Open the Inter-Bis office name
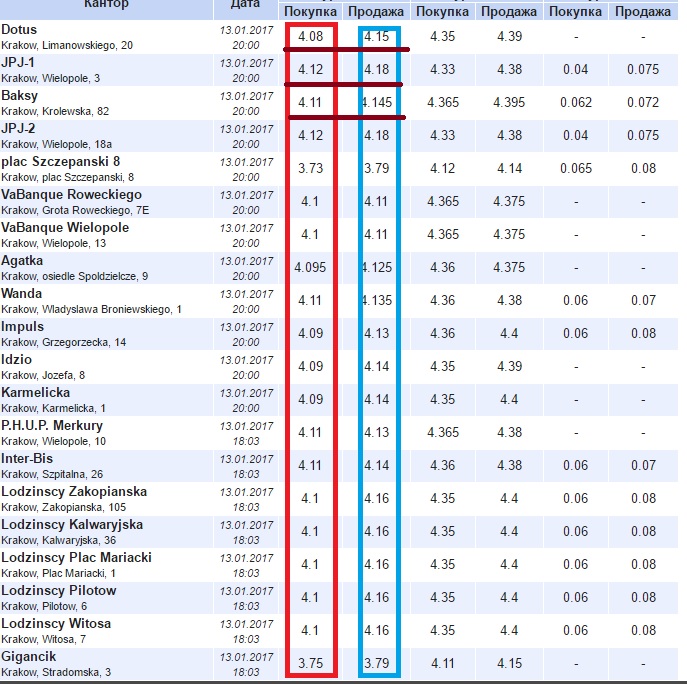Screen dimensions: 687x684 (x=27, y=459)
